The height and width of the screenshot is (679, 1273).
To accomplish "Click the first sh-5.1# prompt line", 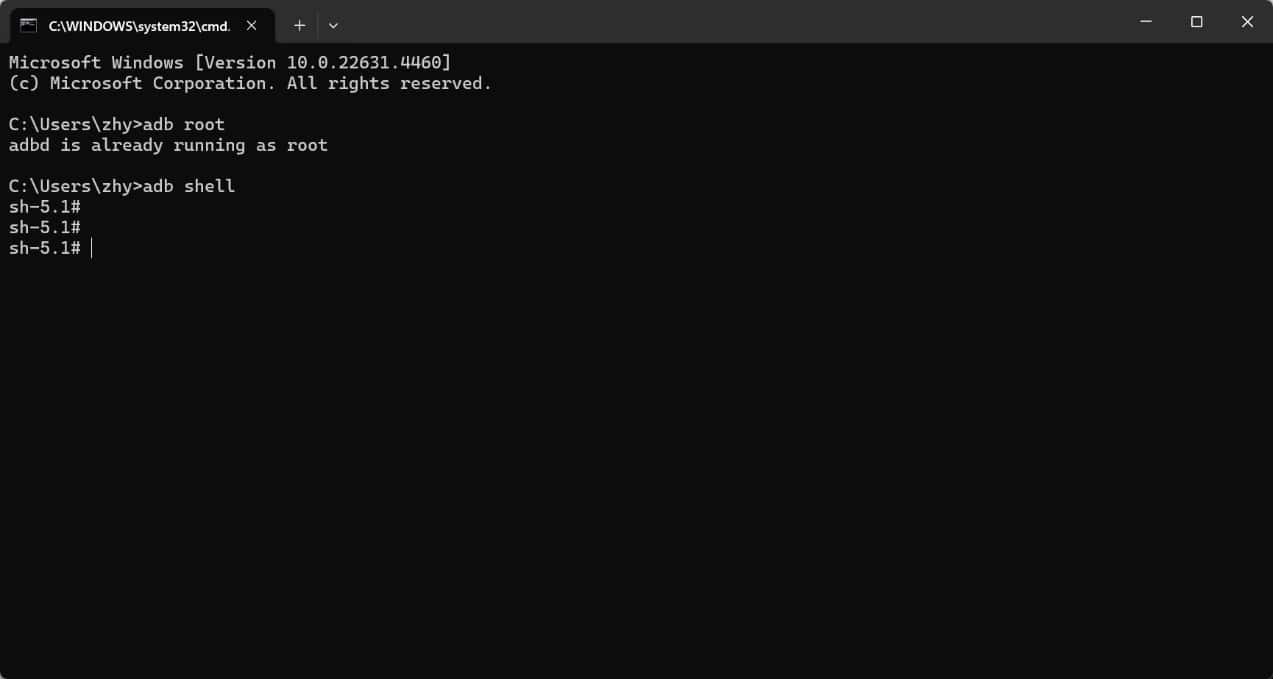I will [x=45, y=207].
